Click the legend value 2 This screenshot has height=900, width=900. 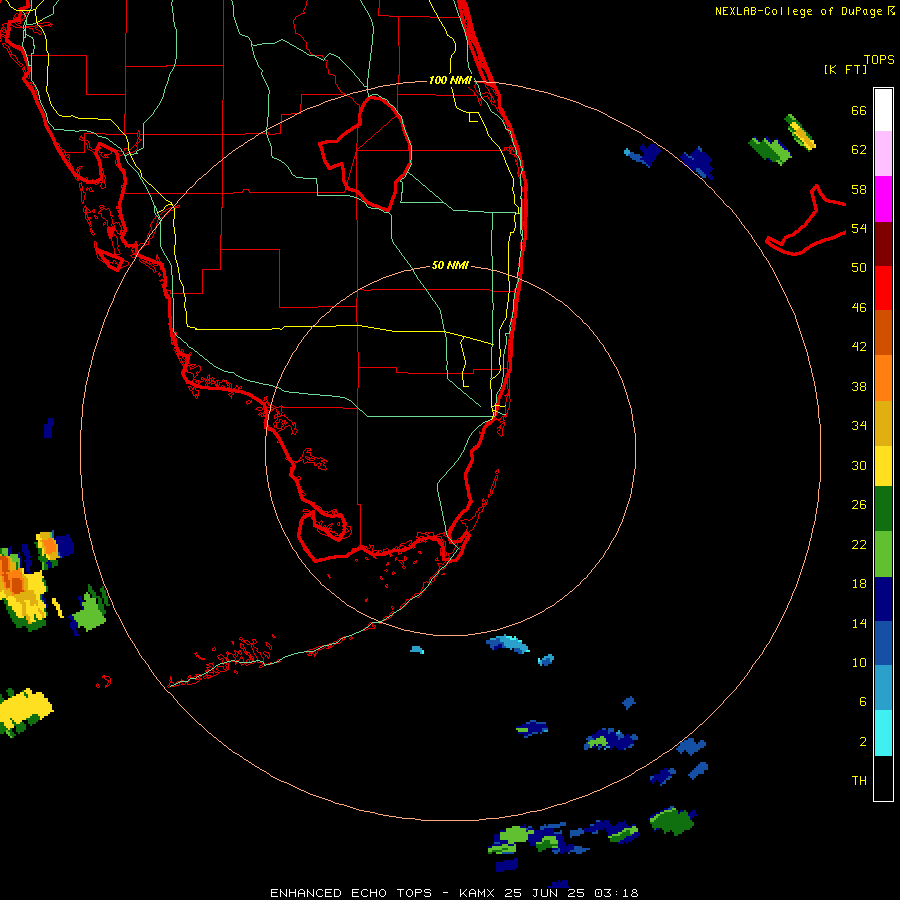(x=862, y=742)
